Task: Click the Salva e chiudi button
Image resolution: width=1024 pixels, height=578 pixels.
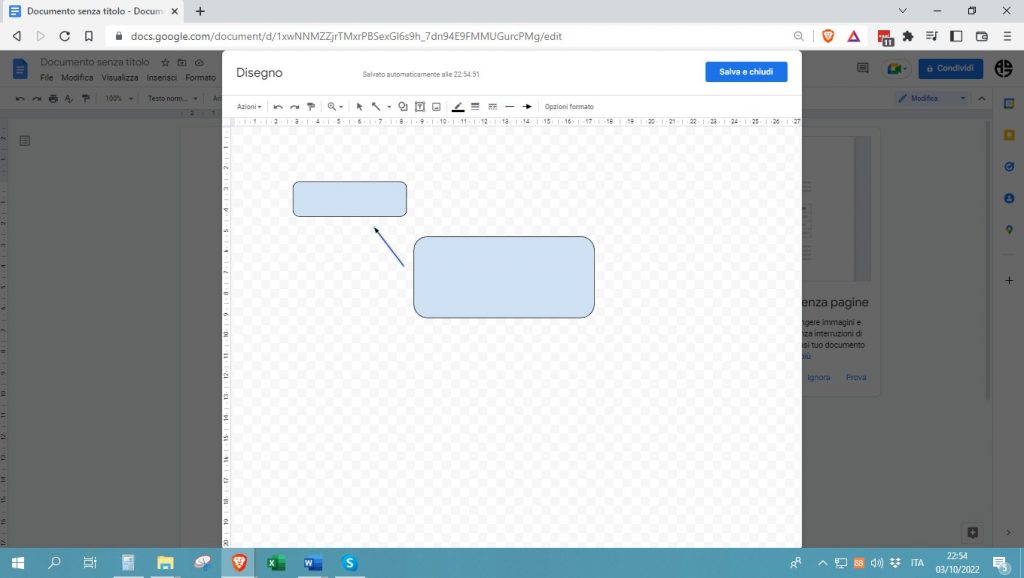Action: [746, 71]
